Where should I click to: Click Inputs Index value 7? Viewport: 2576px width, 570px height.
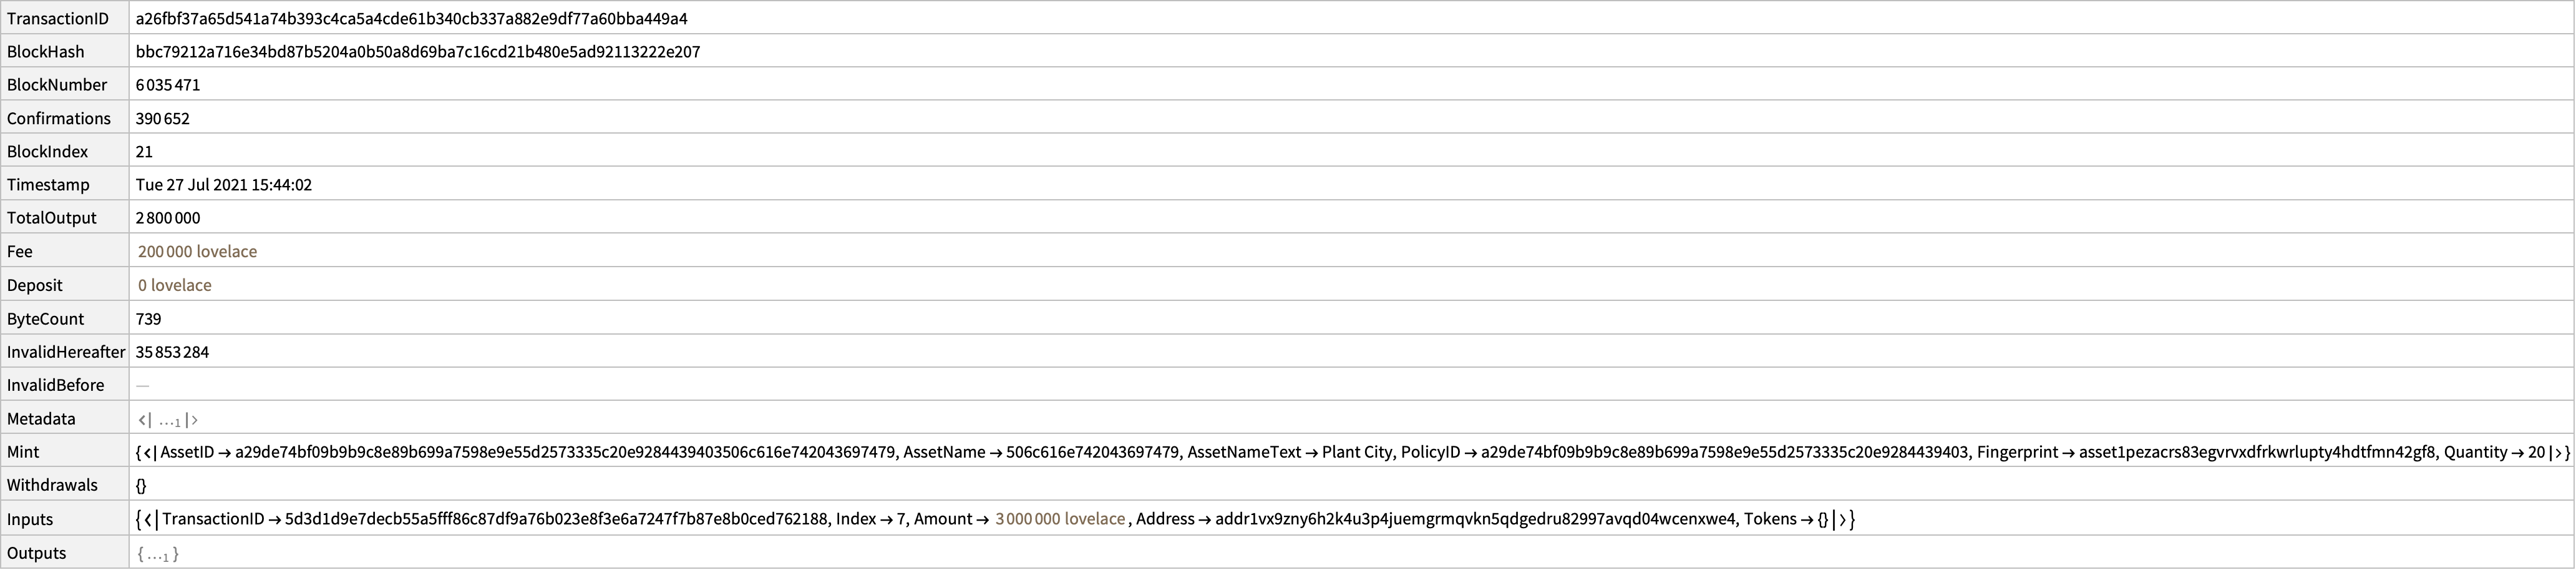[x=902, y=519]
